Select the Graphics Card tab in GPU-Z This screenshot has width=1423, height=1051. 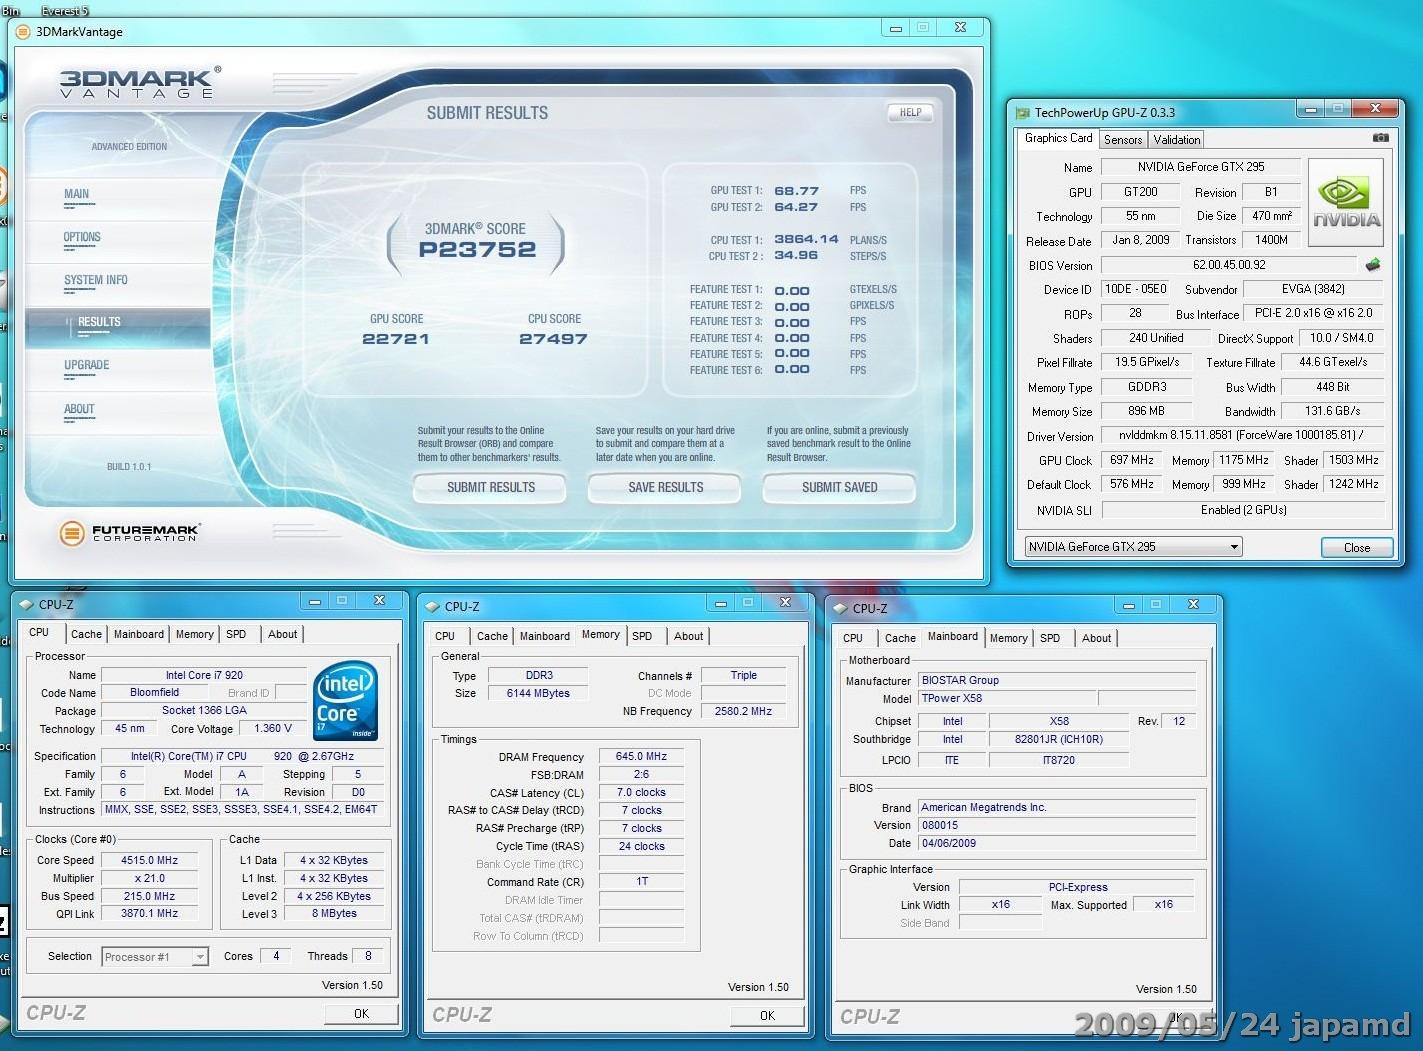tap(1058, 138)
